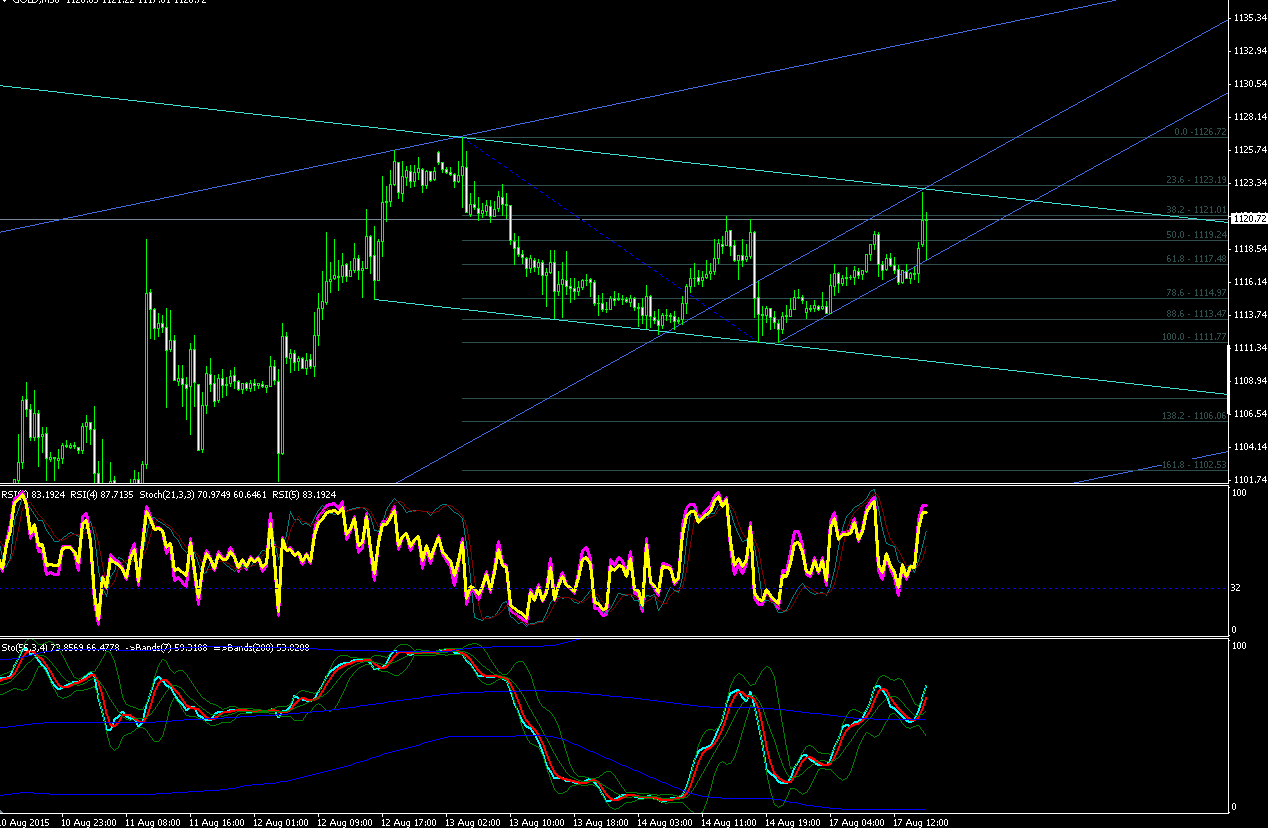Click the 10 Aug 23:00 time label
Image resolution: width=1268 pixels, height=828 pixels.
coord(88,822)
